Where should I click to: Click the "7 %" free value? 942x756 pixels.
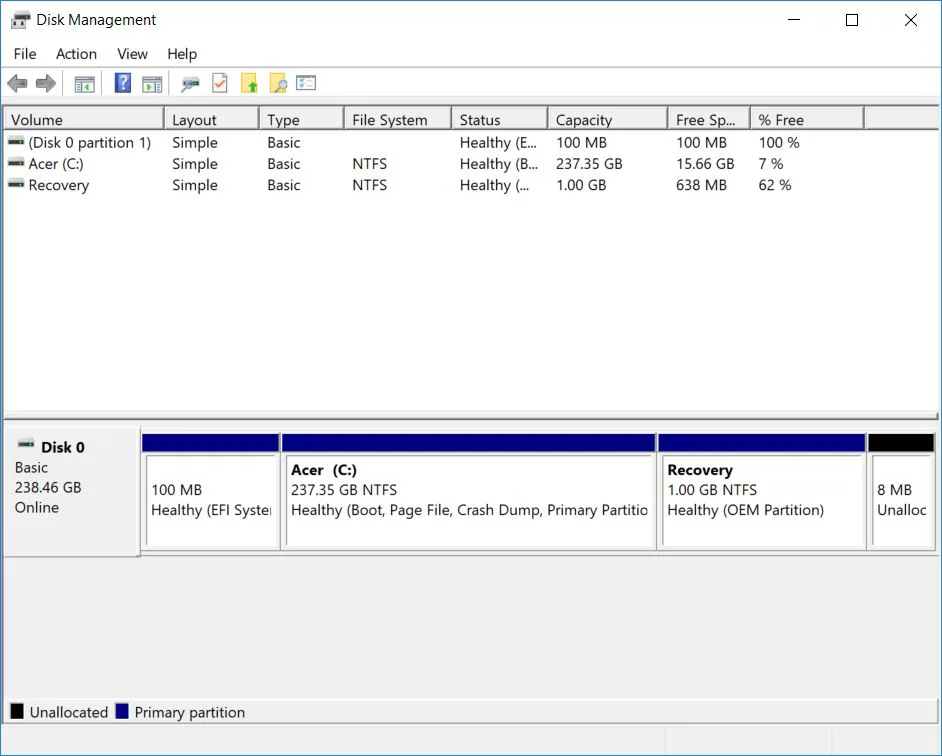coord(771,164)
